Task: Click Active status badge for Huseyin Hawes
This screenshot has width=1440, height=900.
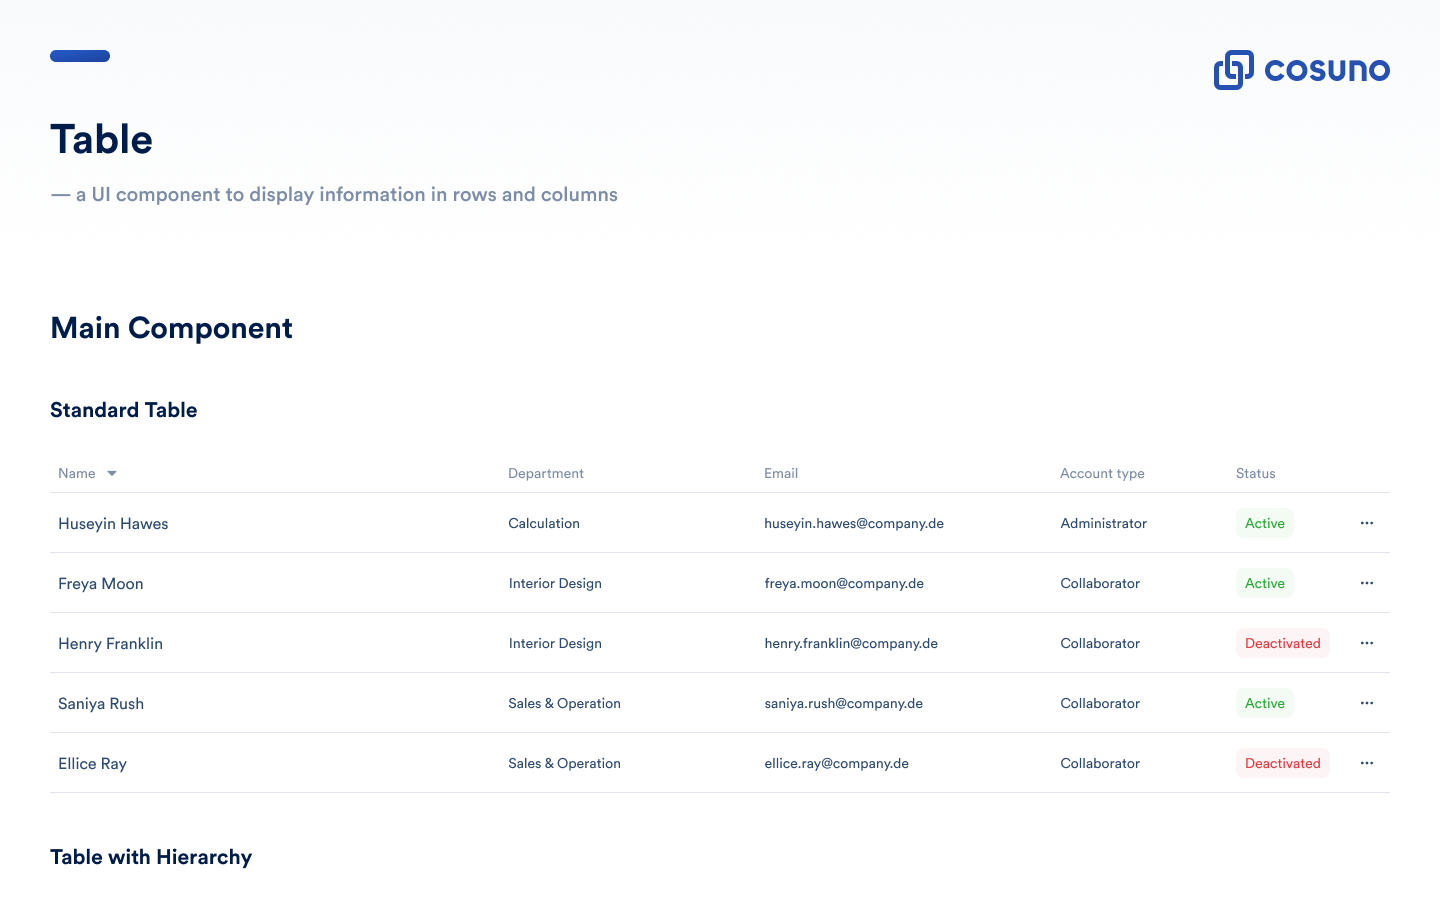Action: [x=1264, y=523]
